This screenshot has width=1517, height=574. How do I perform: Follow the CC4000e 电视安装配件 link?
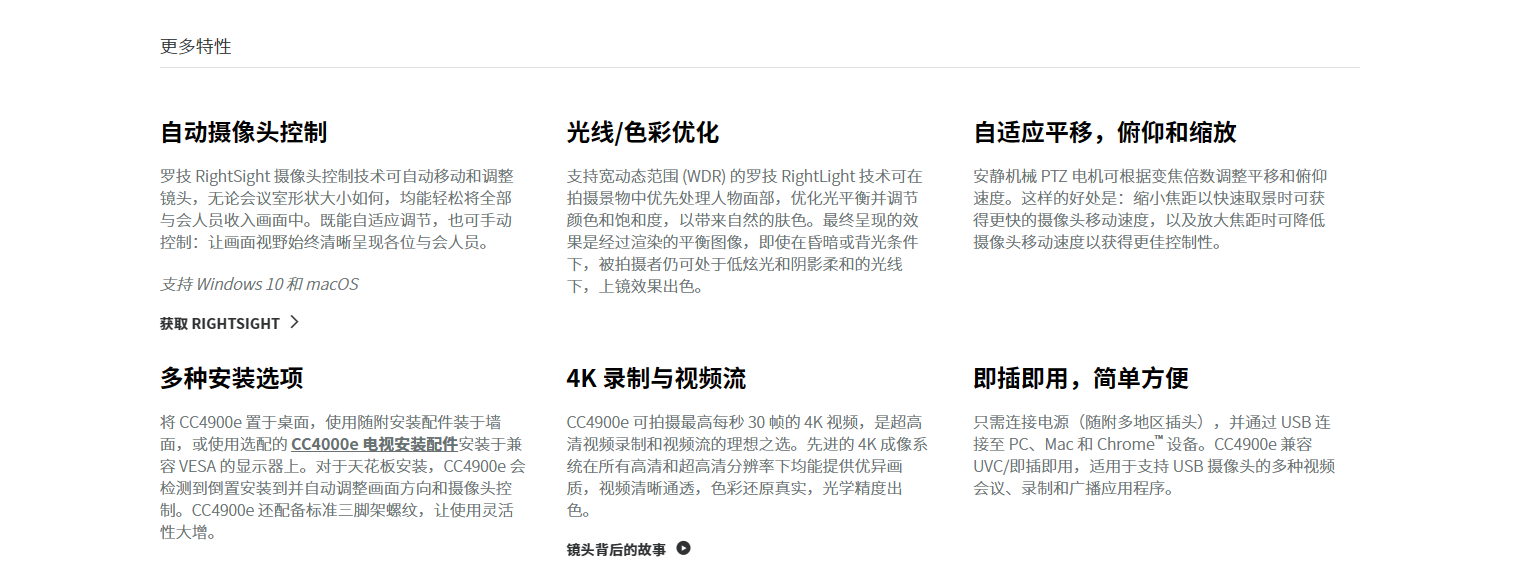pyautogui.click(x=374, y=443)
